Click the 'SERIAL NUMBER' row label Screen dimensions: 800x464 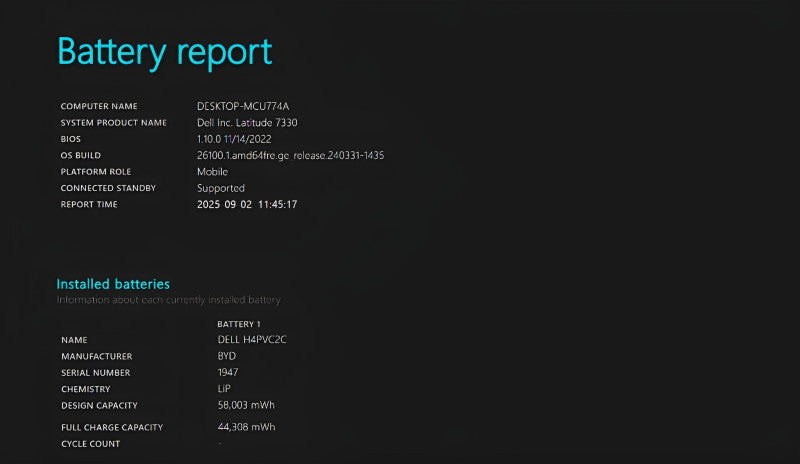[x=95, y=373]
